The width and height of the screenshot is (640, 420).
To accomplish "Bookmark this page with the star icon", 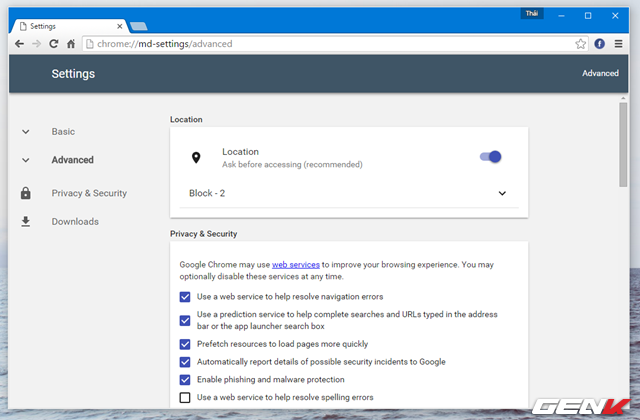I will coord(581,44).
